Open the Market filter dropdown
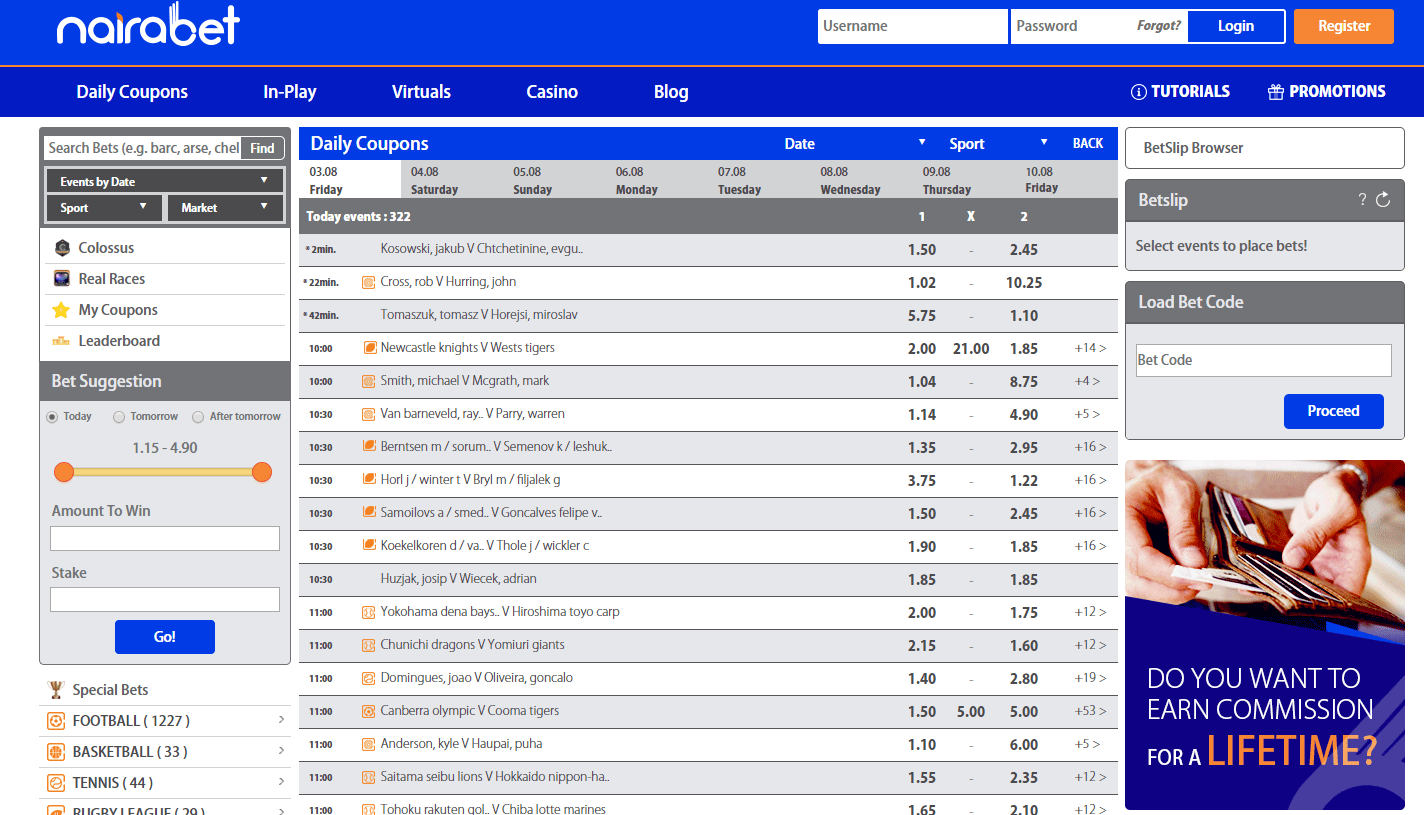Viewport: 1424px width, 815px height. (x=225, y=208)
